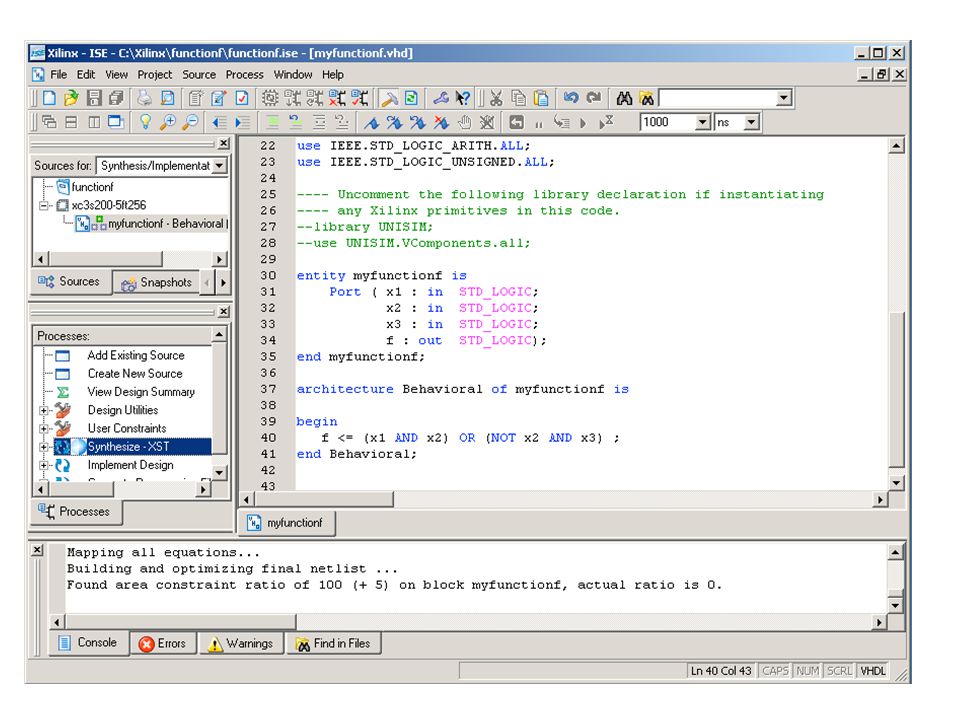Open the ns time unit dropdown
Screen dimensions: 960x720
[751, 122]
